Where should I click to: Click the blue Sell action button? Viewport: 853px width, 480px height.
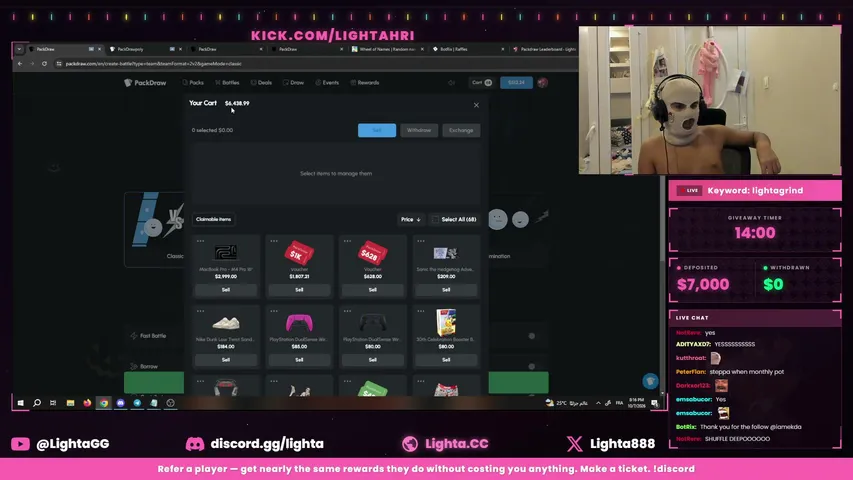(376, 130)
